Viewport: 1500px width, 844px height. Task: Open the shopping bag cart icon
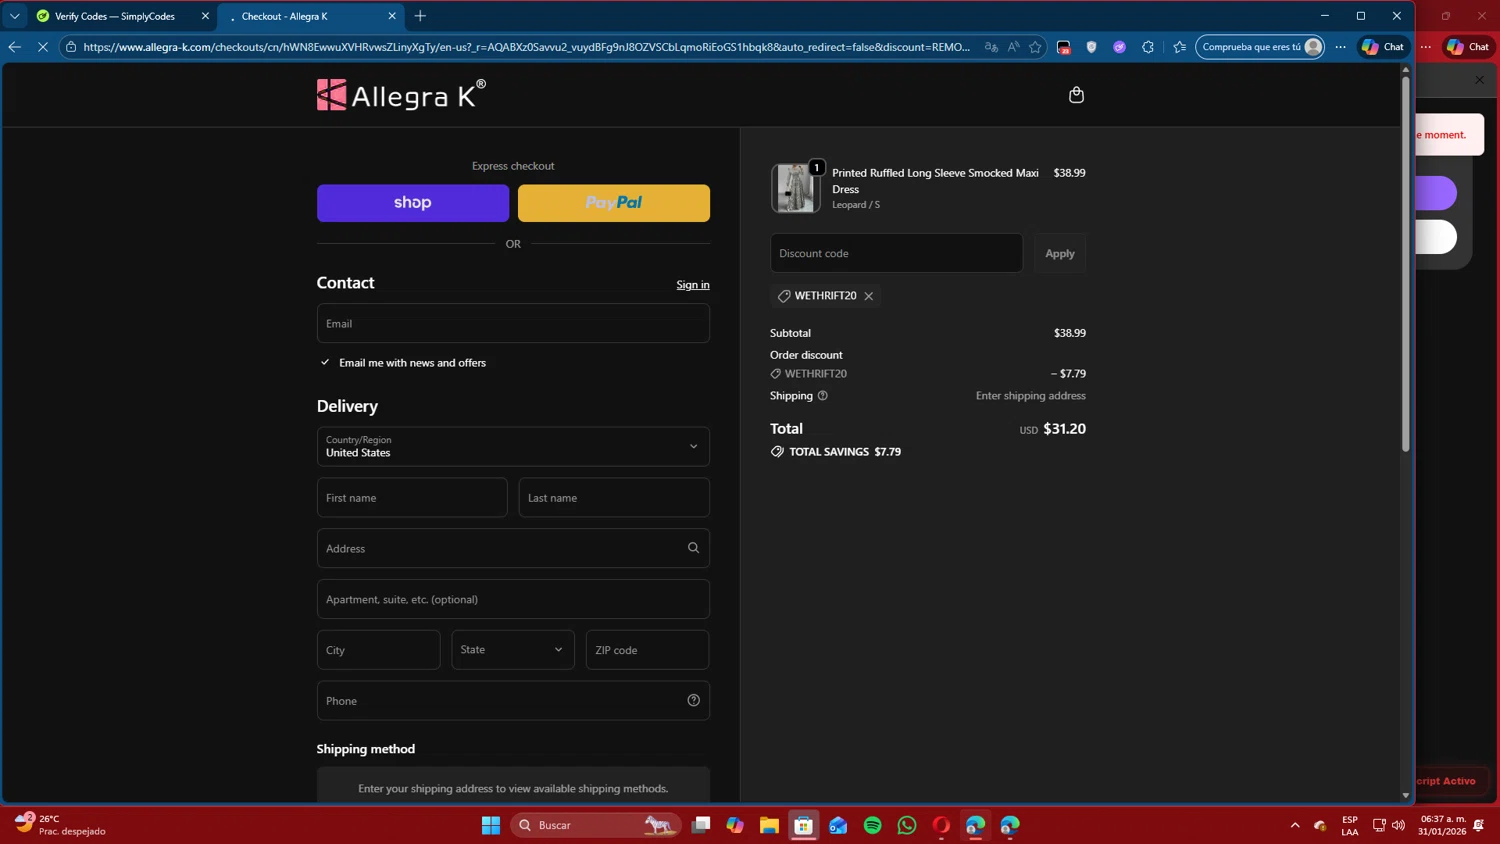pos(1076,95)
